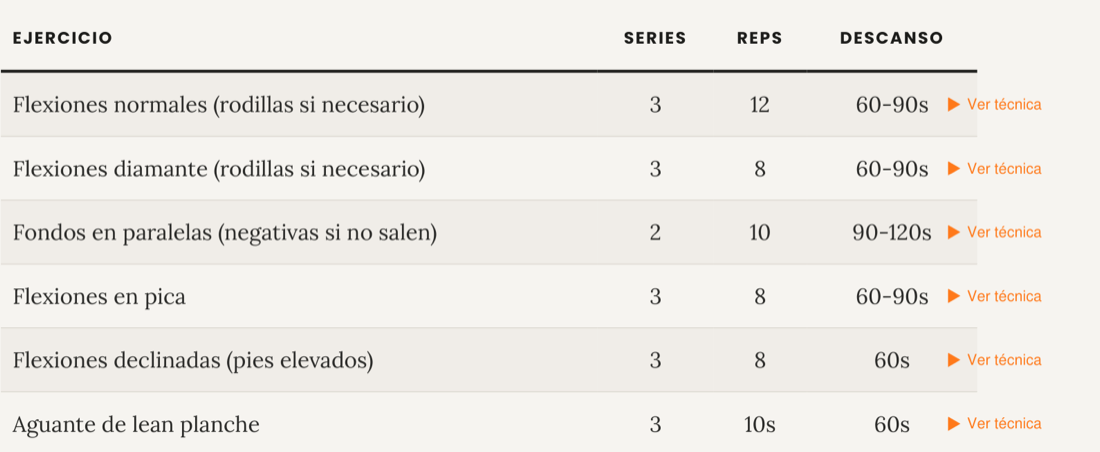The height and width of the screenshot is (452, 1100).
Task: Click play triangle for Flexiones declinadas
Action: click(953, 360)
